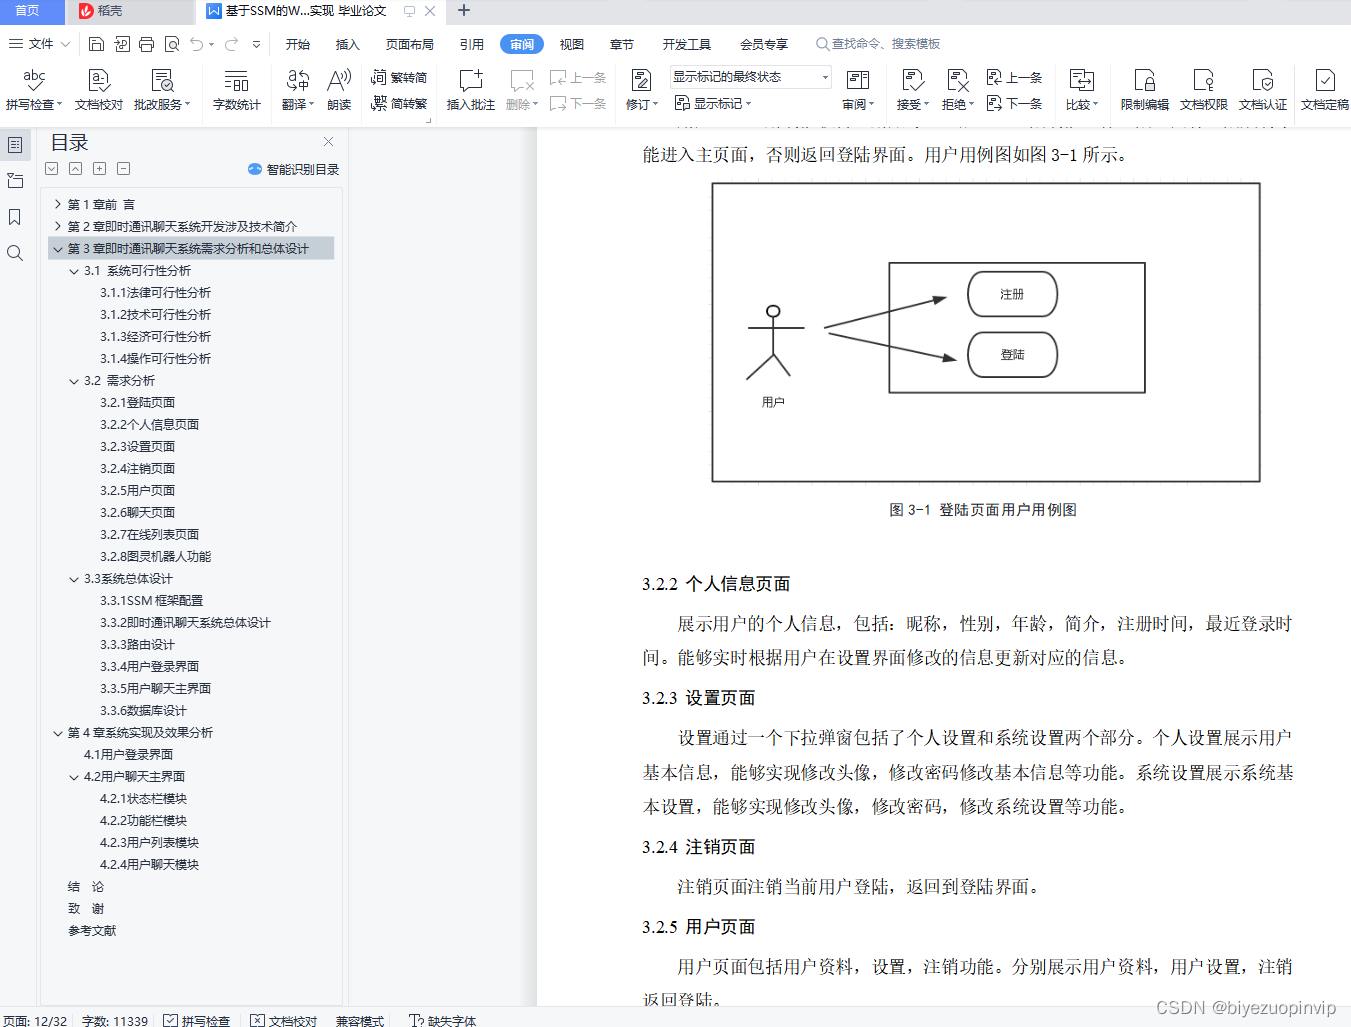Collapse the 4.2用户聊天主界面 node
Viewport: 1351px width, 1027px height.
tap(74, 776)
